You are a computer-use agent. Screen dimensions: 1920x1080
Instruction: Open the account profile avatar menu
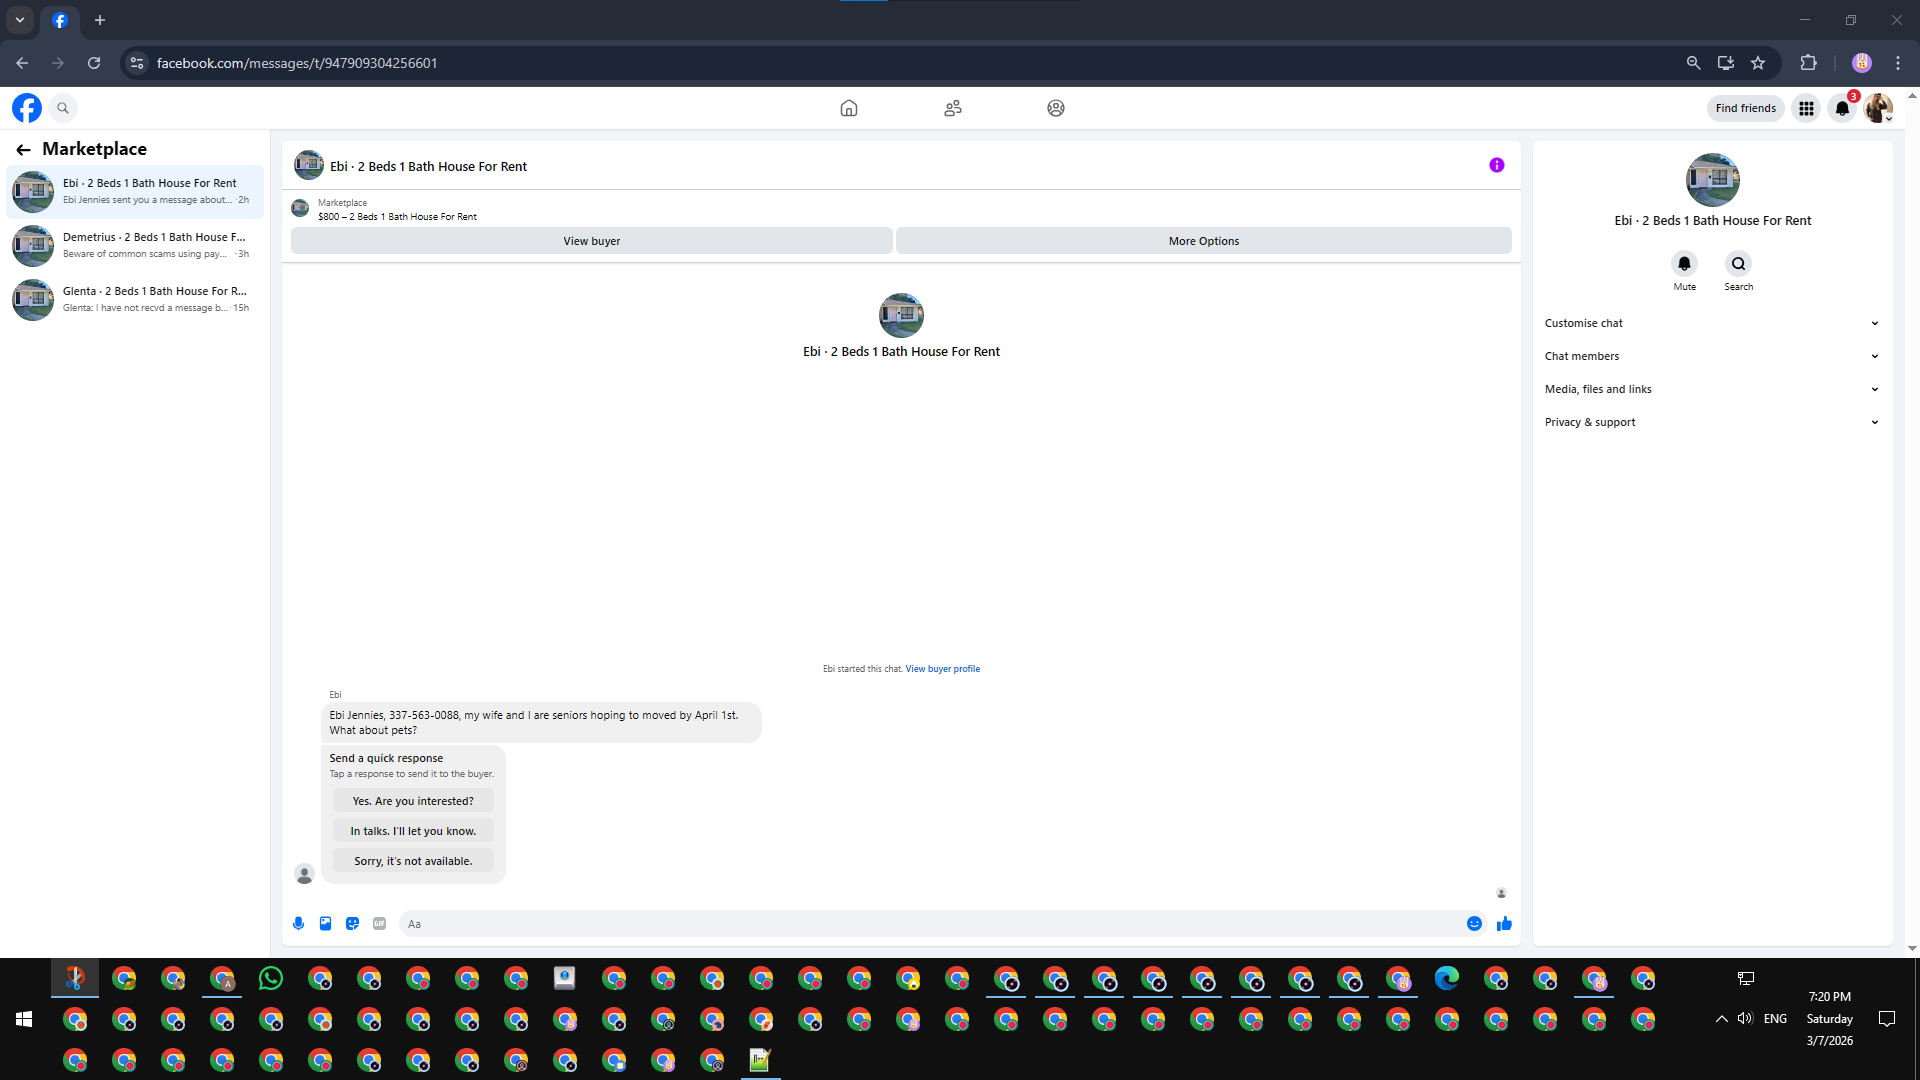[x=1878, y=108]
